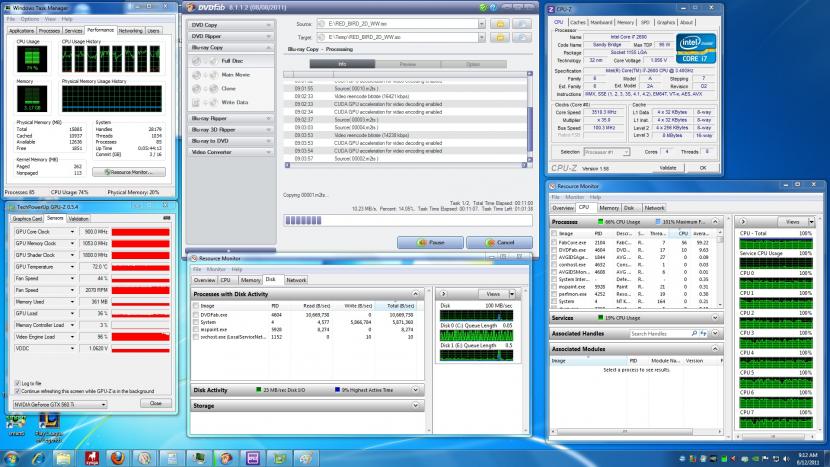Click the Resource Monitor button in Task Manager
The height and width of the screenshot is (467, 830).
pyautogui.click(x=129, y=172)
